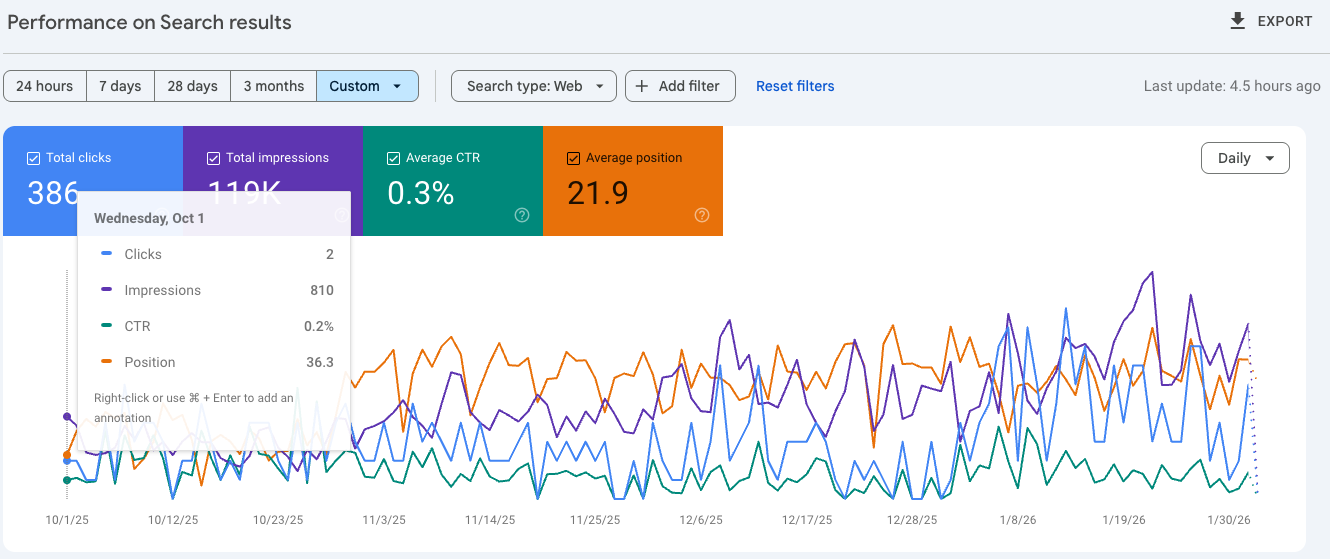Click the Average CTR 0.3% card
1330x559 pixels.
pos(453,181)
